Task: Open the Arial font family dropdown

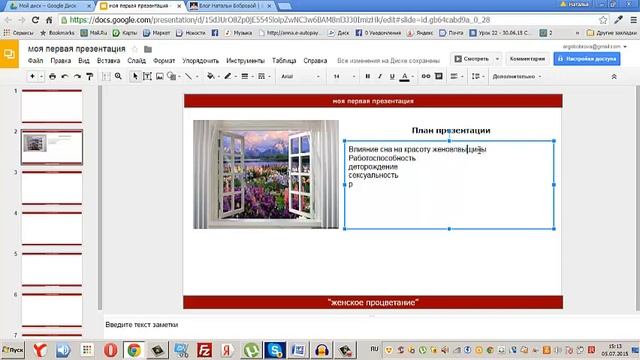Action: (300, 76)
